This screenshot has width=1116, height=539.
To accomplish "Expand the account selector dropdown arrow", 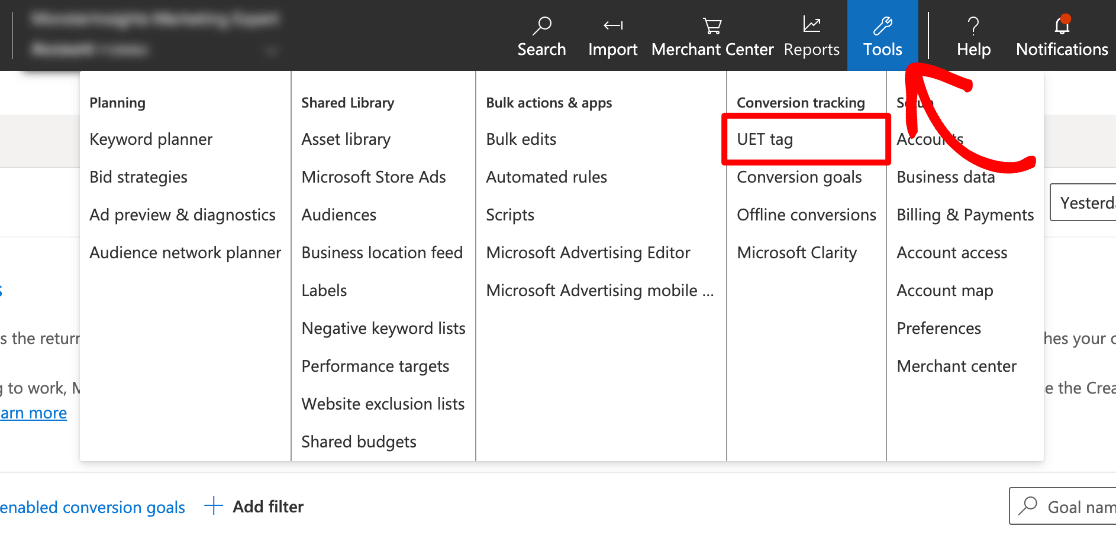I will point(269,50).
